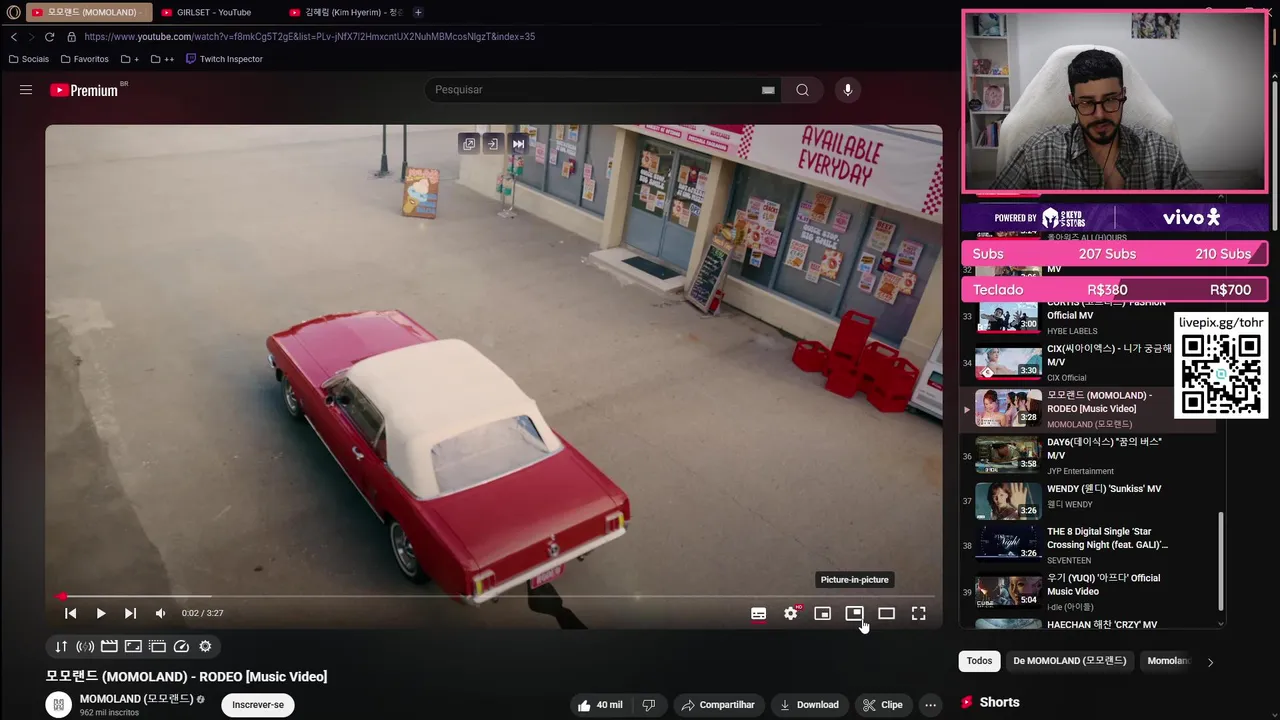Click the search magnifier button
This screenshot has height=720, width=1280.
click(x=802, y=90)
